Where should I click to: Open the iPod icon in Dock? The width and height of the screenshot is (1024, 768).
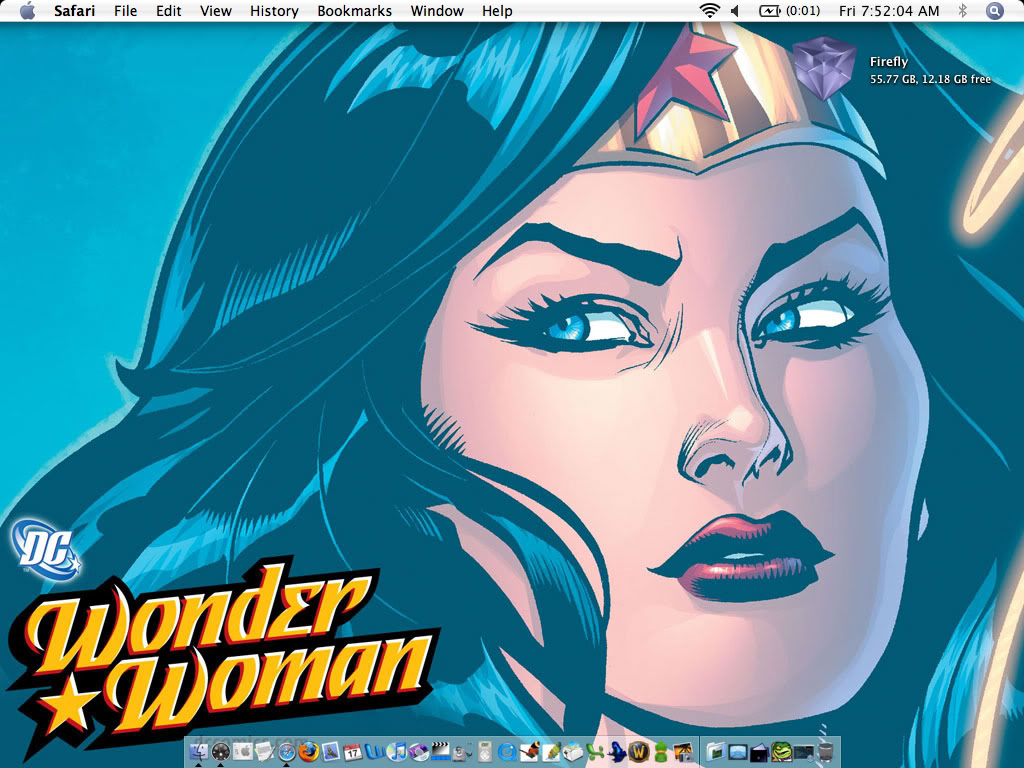click(x=484, y=752)
